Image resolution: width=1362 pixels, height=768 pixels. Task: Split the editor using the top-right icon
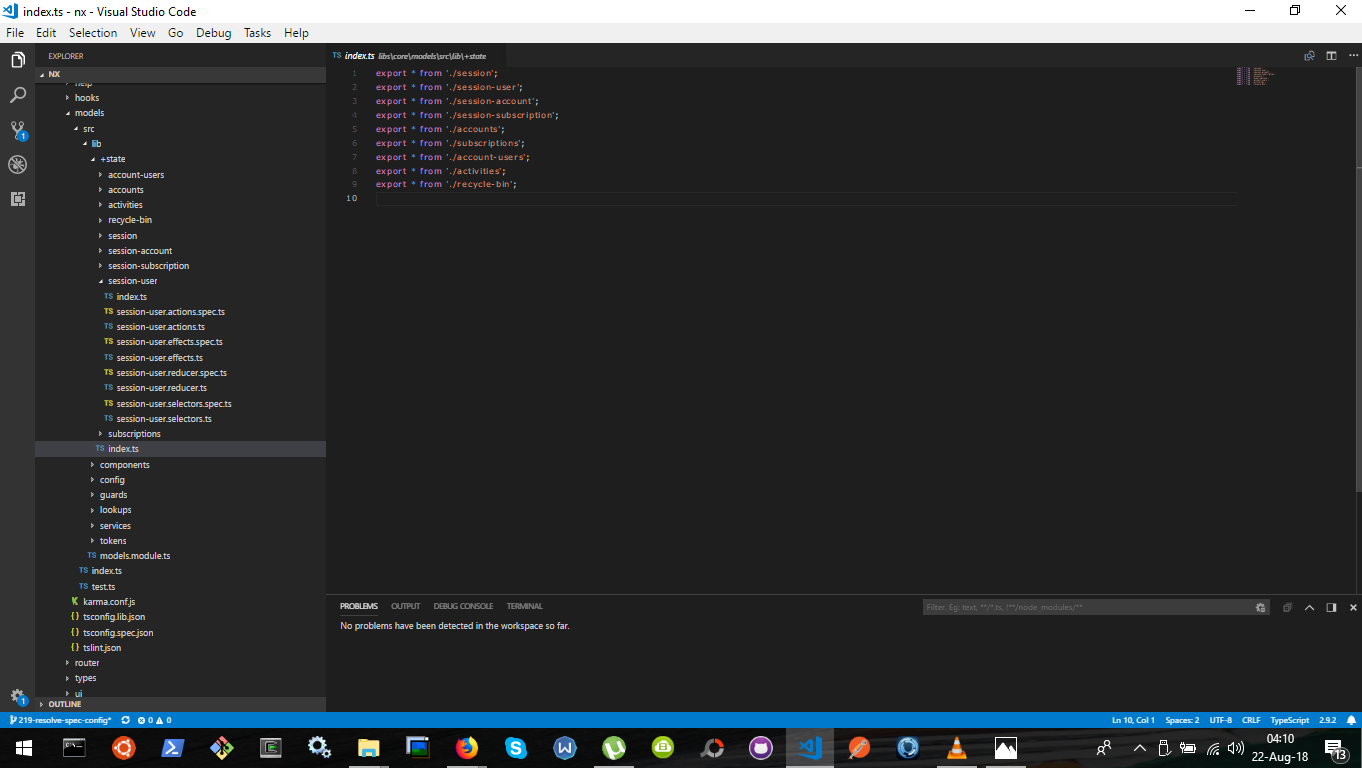click(1332, 56)
